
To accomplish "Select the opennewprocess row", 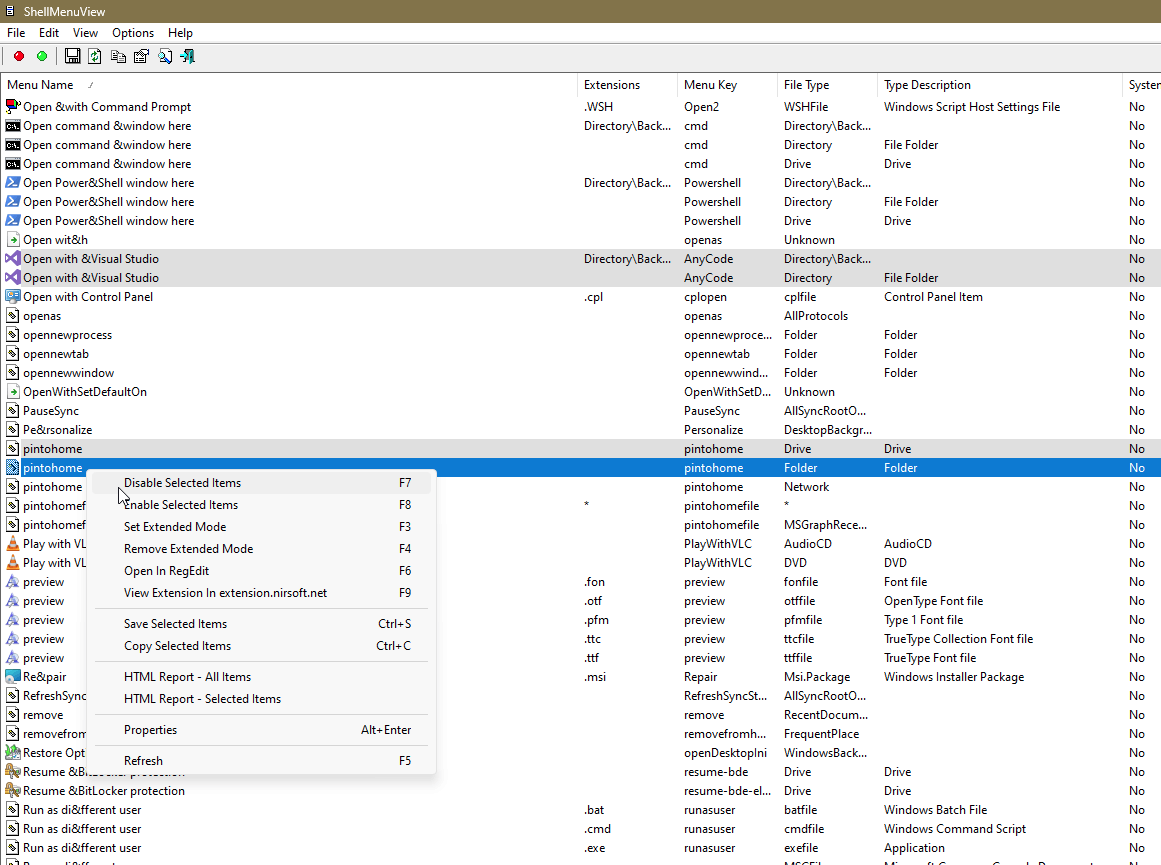I will 580,335.
